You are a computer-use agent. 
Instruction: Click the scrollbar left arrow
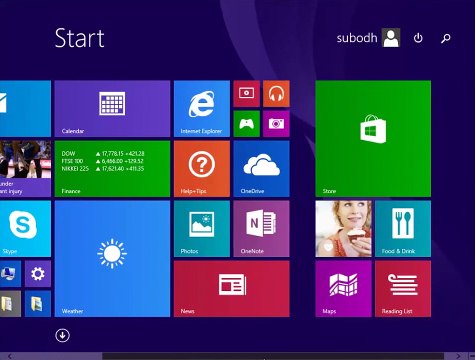(x=9, y=356)
